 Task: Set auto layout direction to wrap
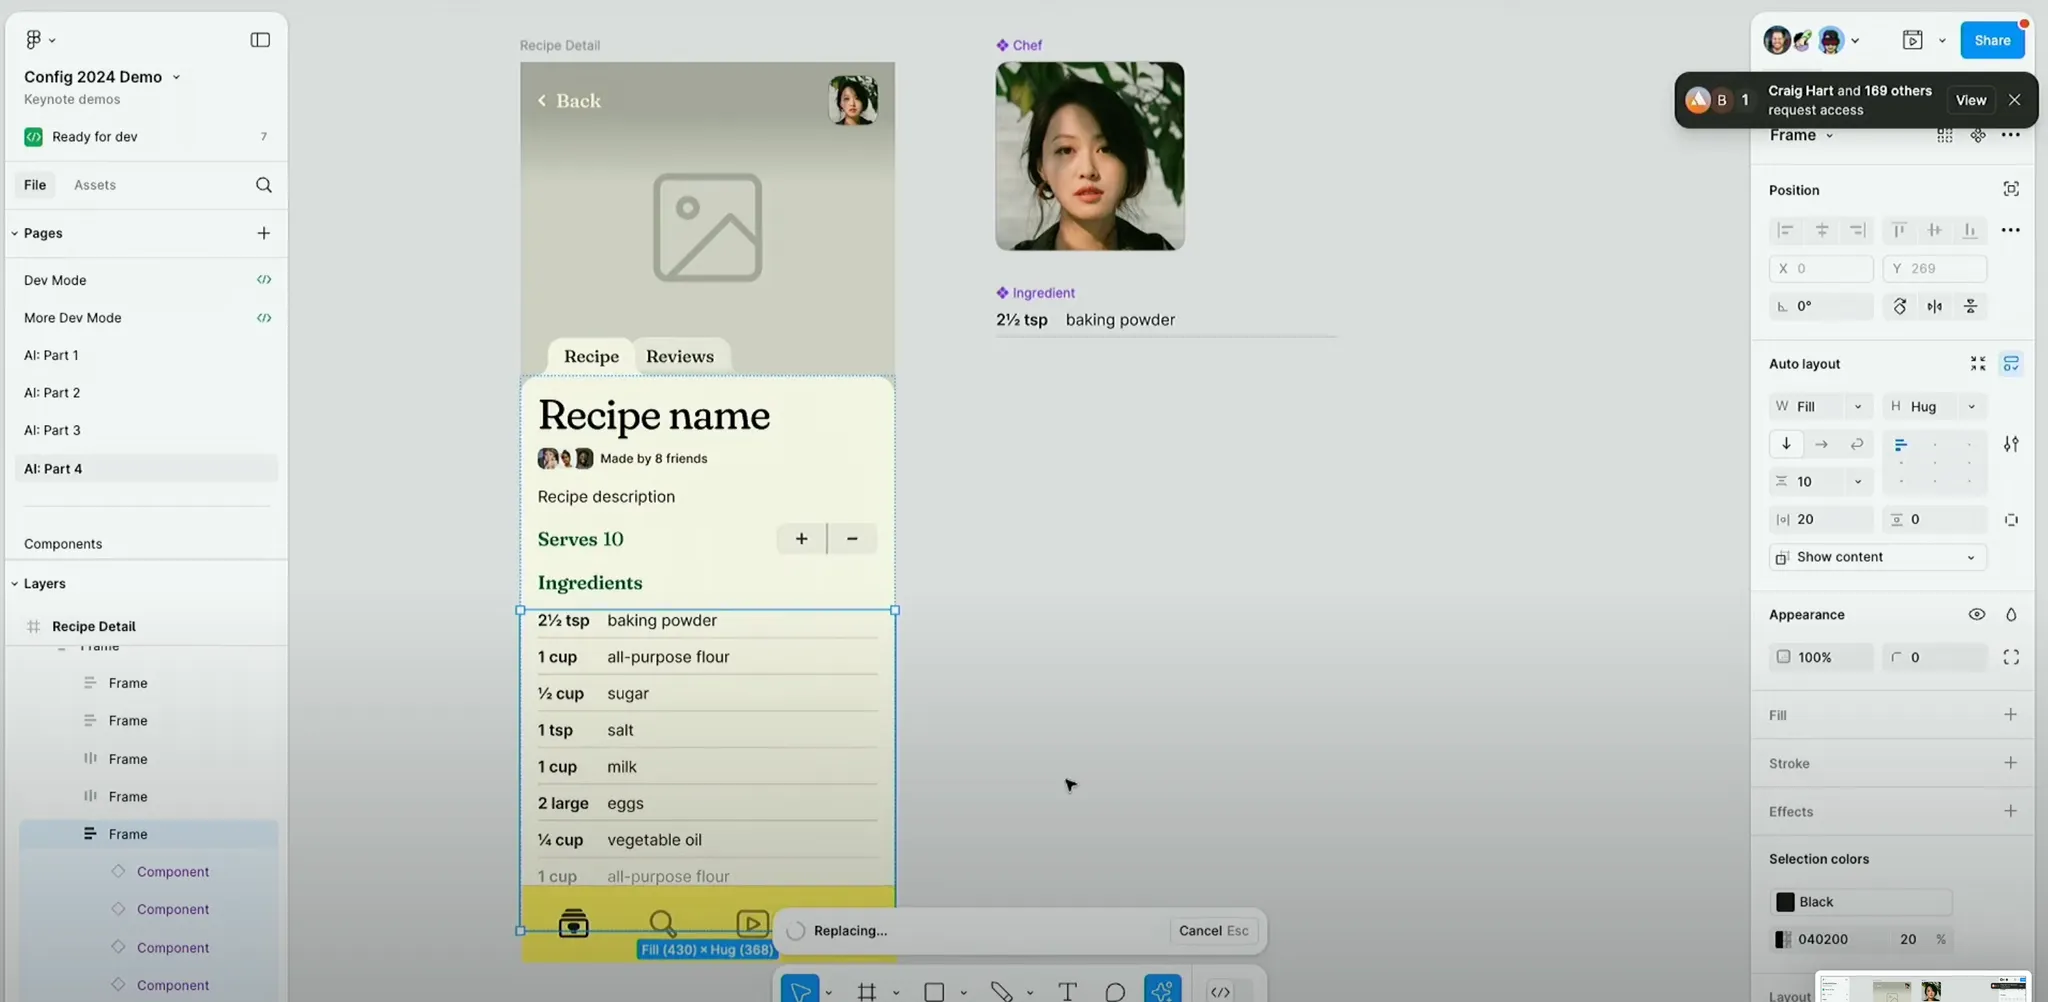pos(1857,444)
